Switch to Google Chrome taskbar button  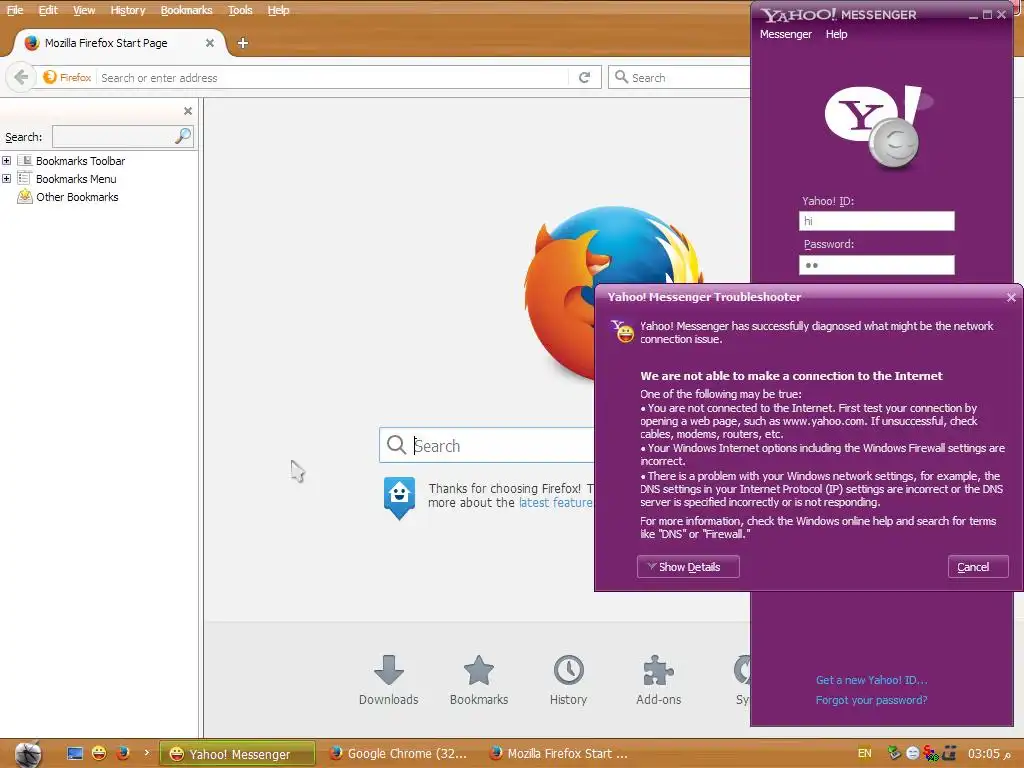point(399,754)
